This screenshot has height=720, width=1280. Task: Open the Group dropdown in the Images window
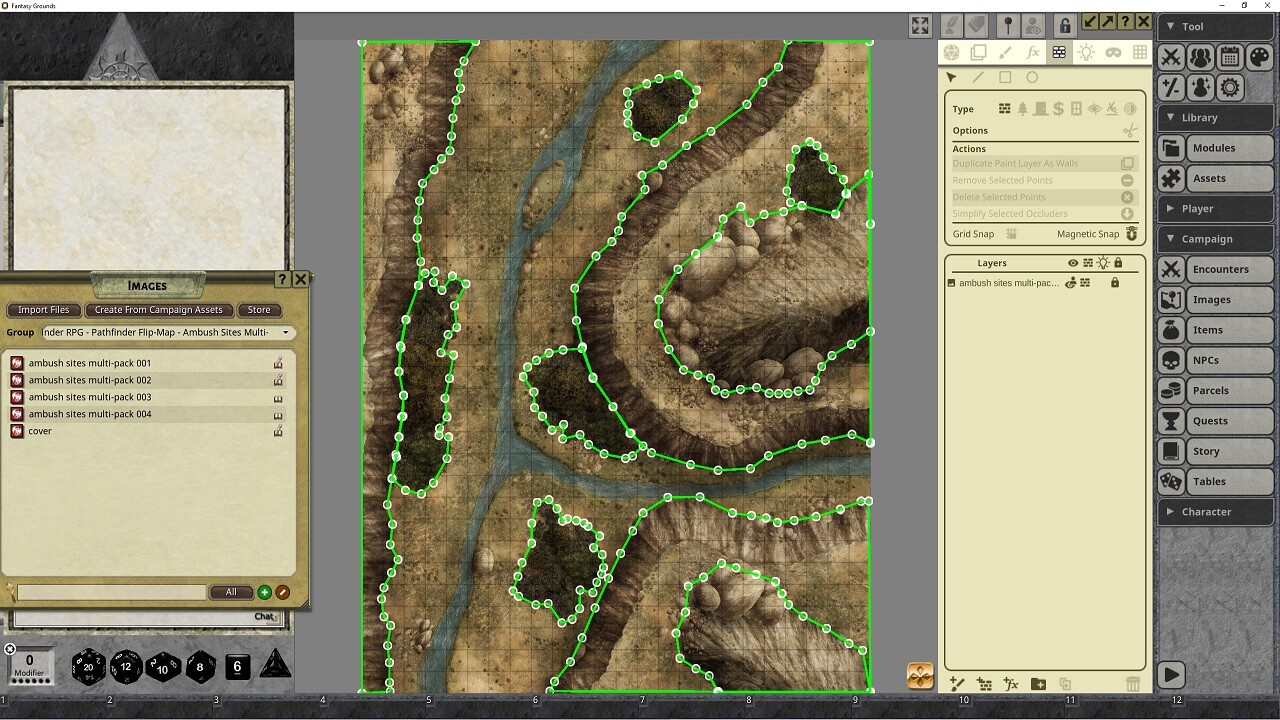click(x=285, y=332)
